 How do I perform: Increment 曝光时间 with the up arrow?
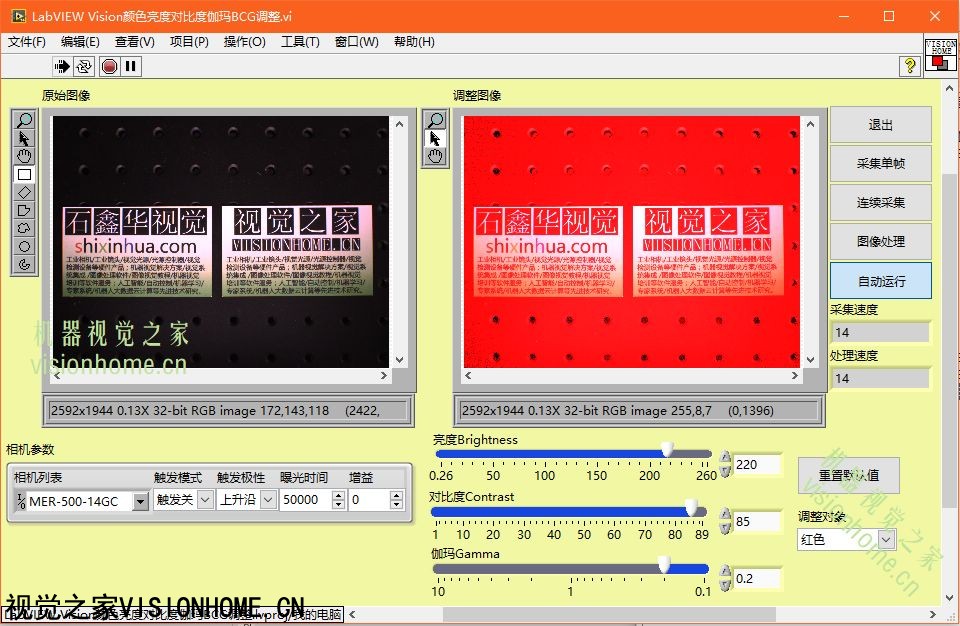coord(339,496)
